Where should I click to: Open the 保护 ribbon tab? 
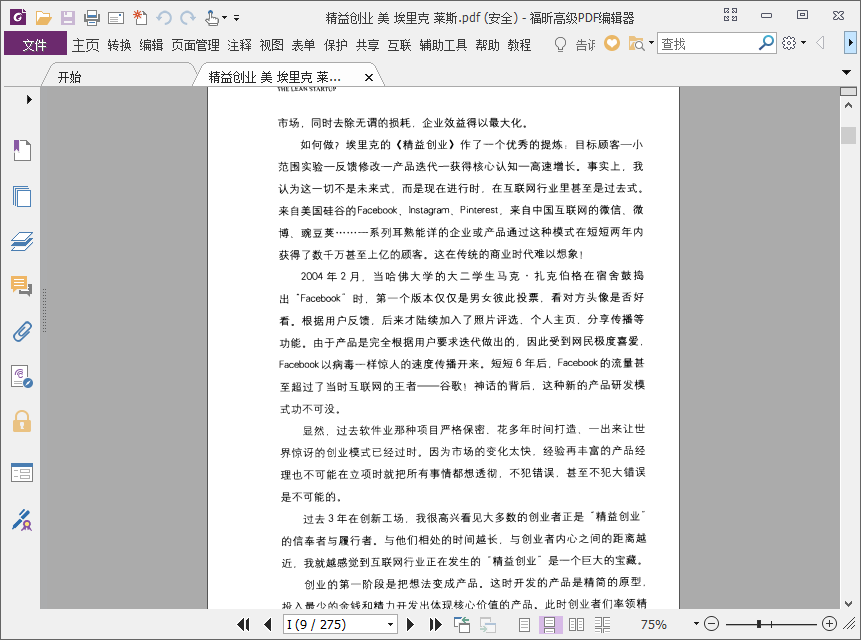[336, 45]
